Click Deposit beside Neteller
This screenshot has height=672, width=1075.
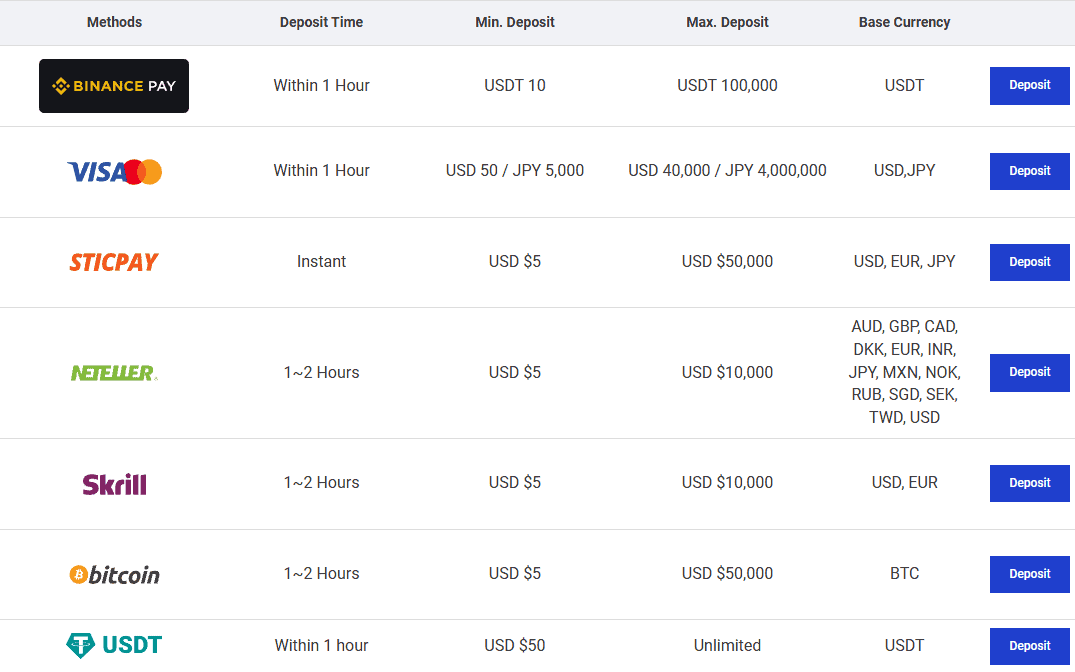(x=1029, y=372)
